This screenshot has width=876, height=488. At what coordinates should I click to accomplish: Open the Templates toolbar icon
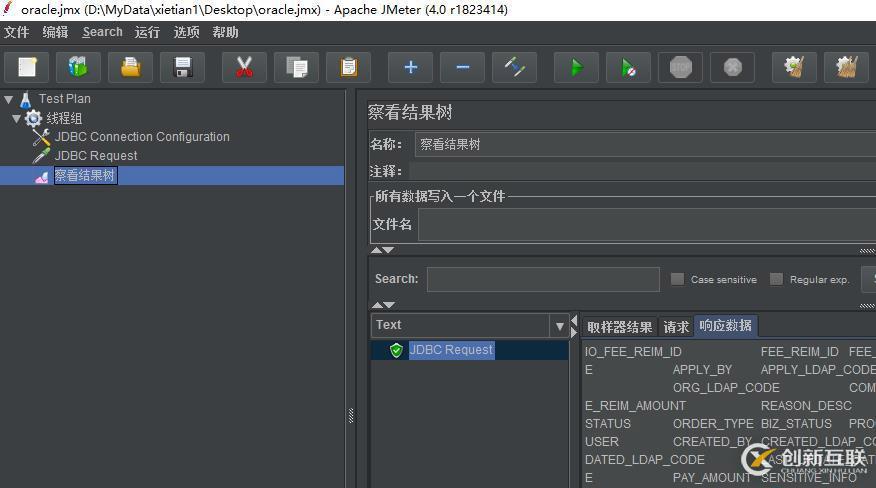click(x=78, y=68)
